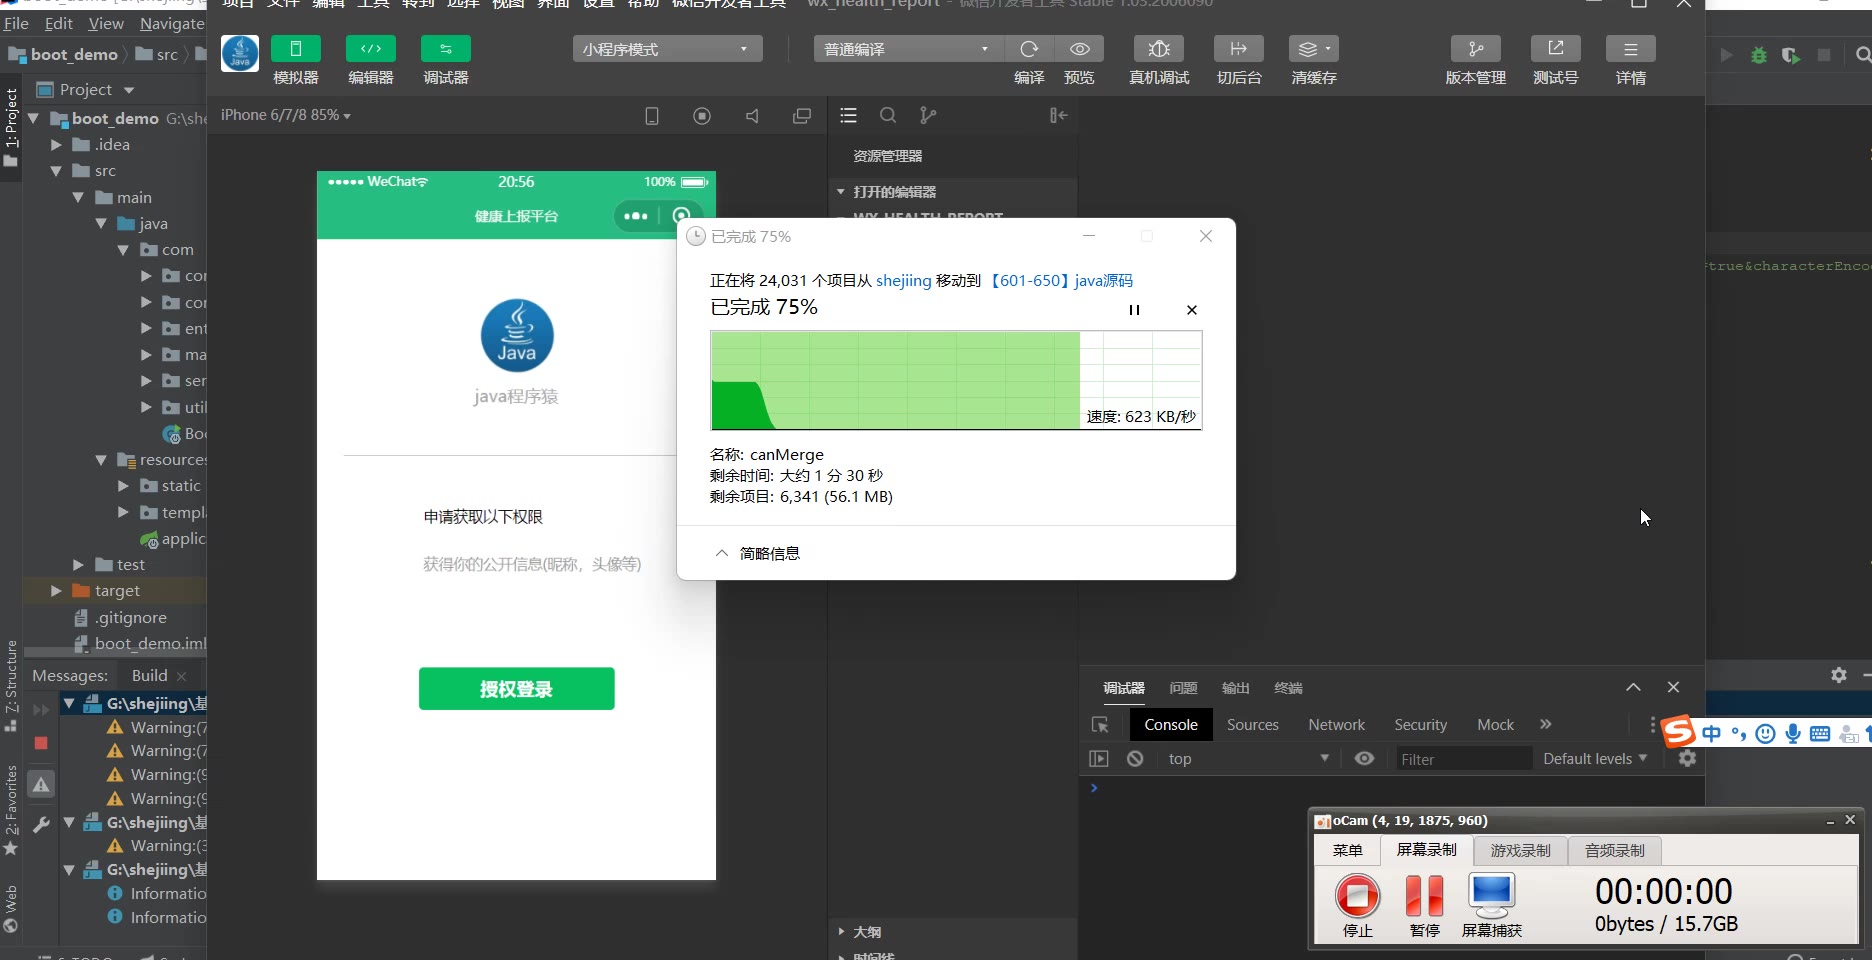1872x960 pixels.
Task: Click the clear console icon
Action: point(1135,759)
